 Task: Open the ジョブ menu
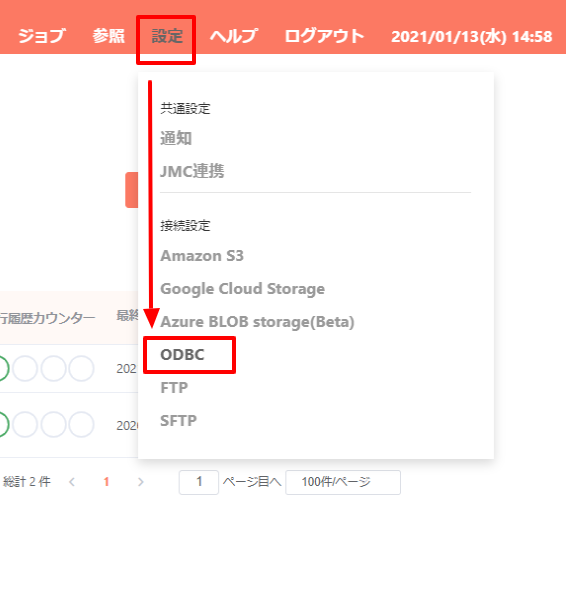tap(41, 36)
